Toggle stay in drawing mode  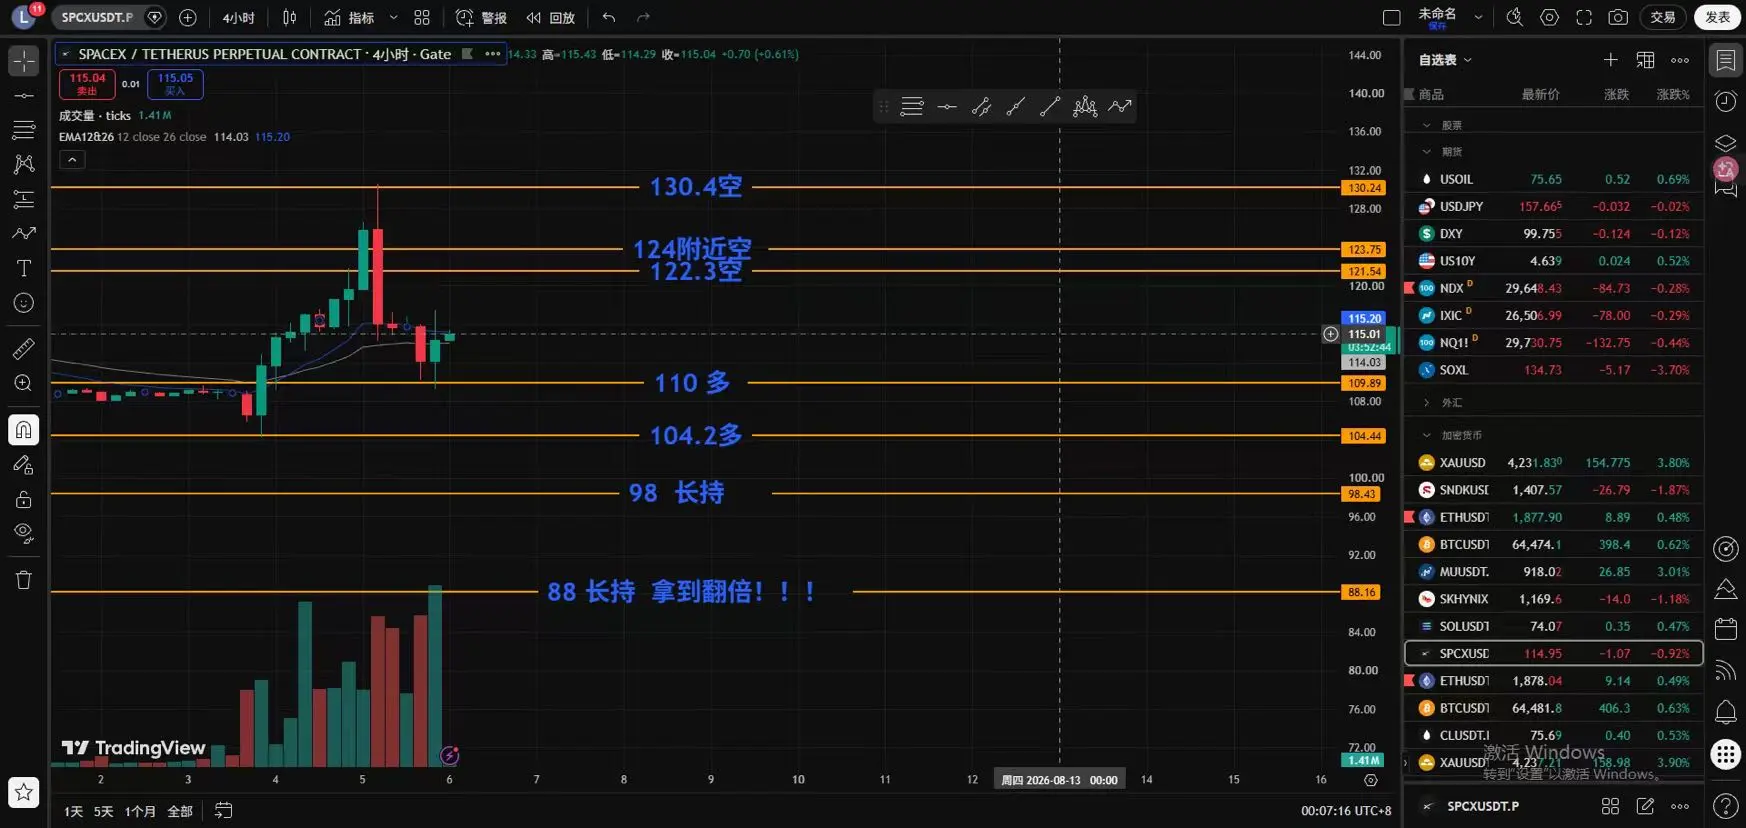[x=24, y=465]
